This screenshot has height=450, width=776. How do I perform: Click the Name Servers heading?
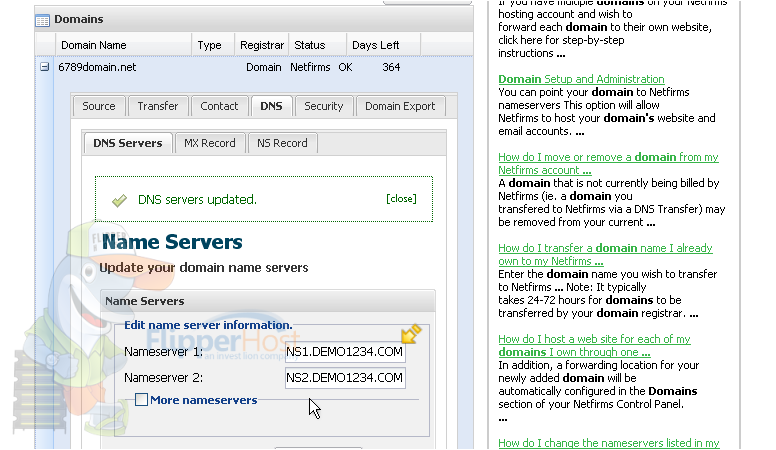(x=172, y=242)
